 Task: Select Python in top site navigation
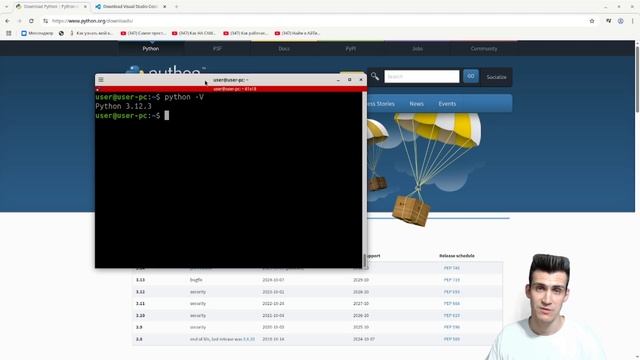151,49
